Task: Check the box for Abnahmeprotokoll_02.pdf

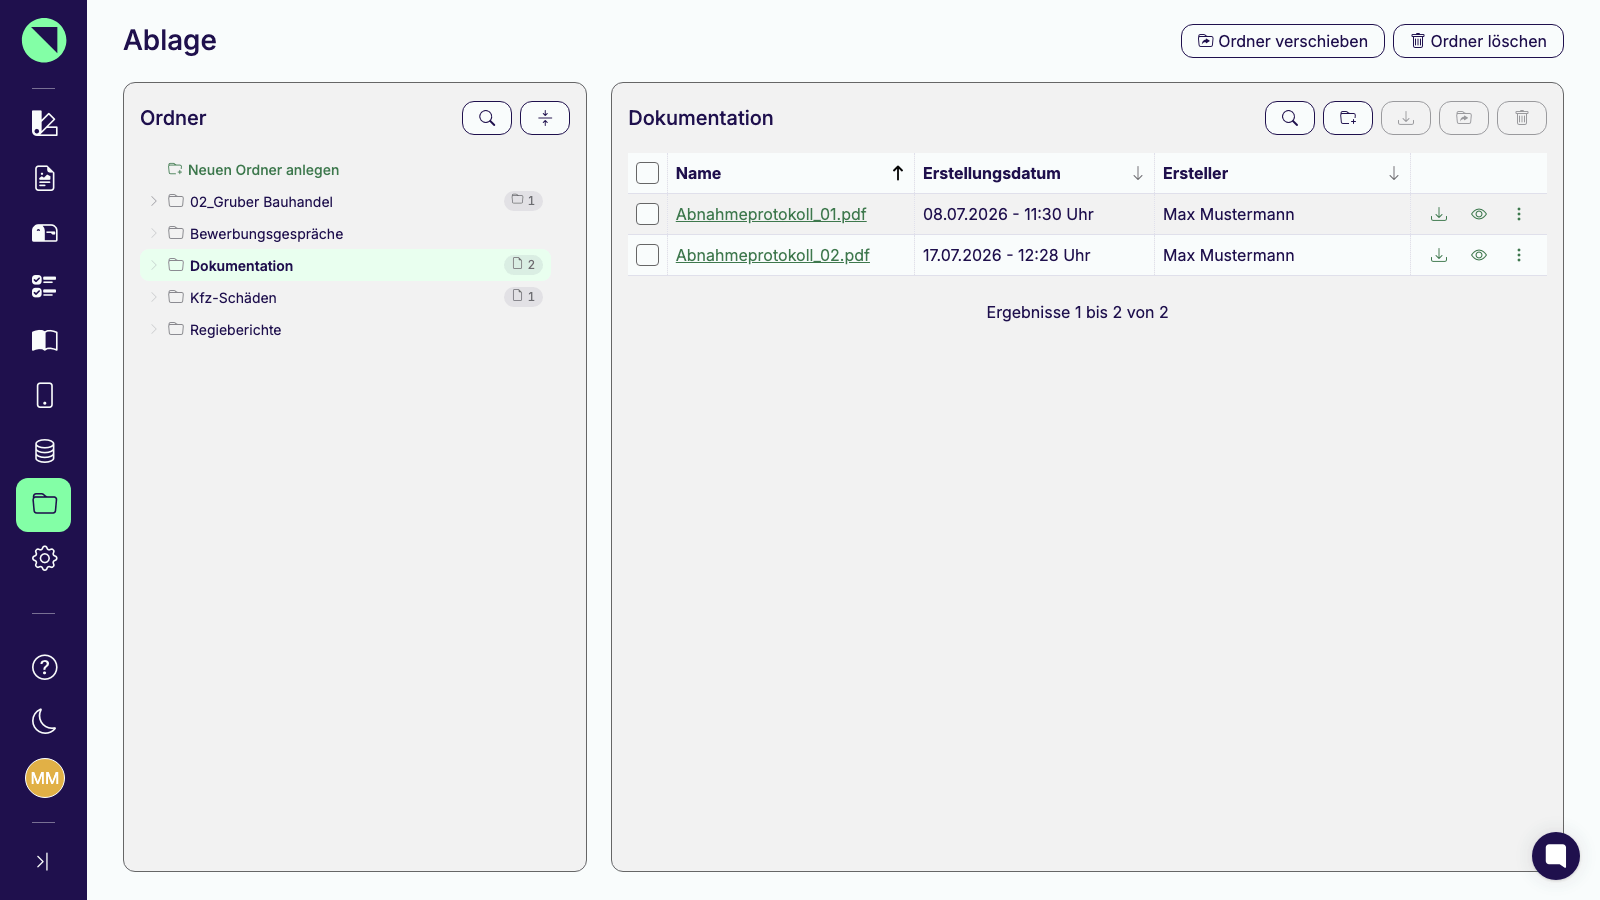Action: point(648,255)
